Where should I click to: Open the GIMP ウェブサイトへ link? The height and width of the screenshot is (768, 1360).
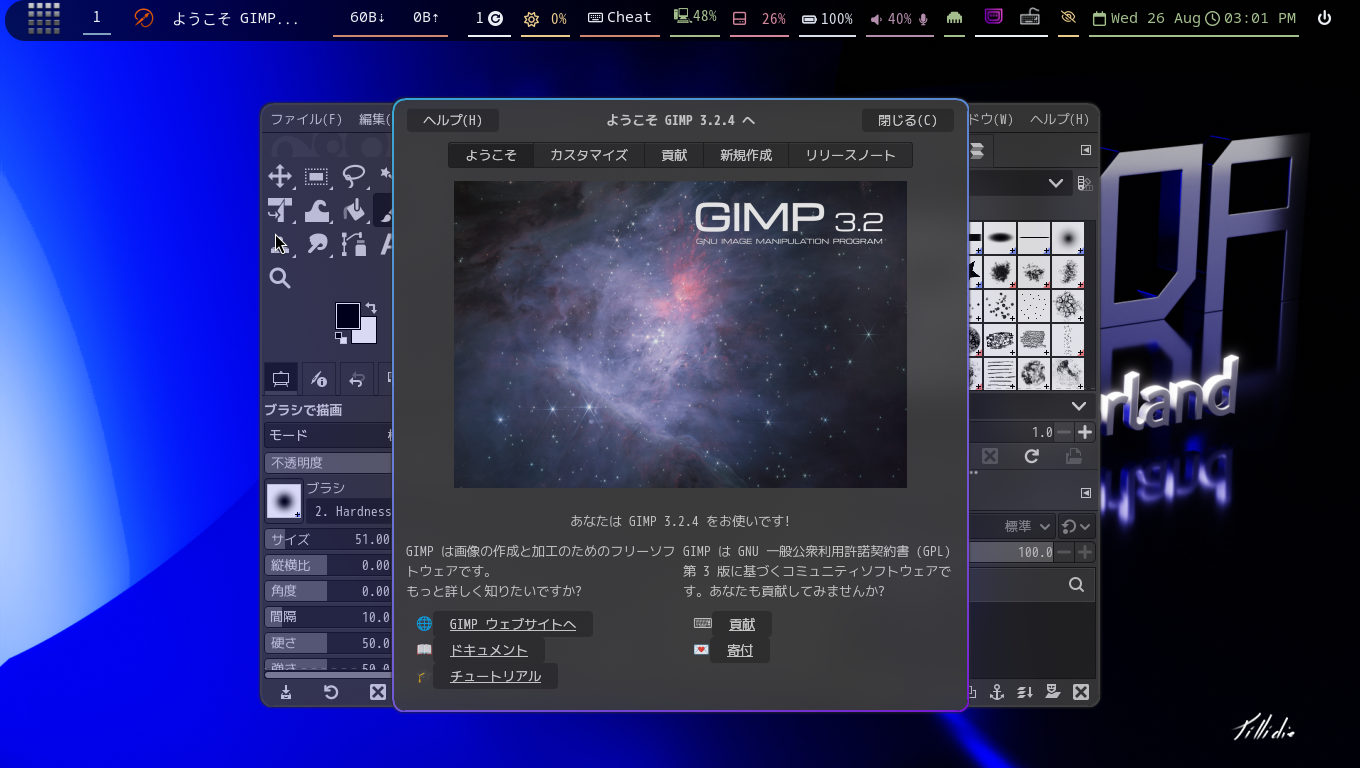[x=513, y=624]
